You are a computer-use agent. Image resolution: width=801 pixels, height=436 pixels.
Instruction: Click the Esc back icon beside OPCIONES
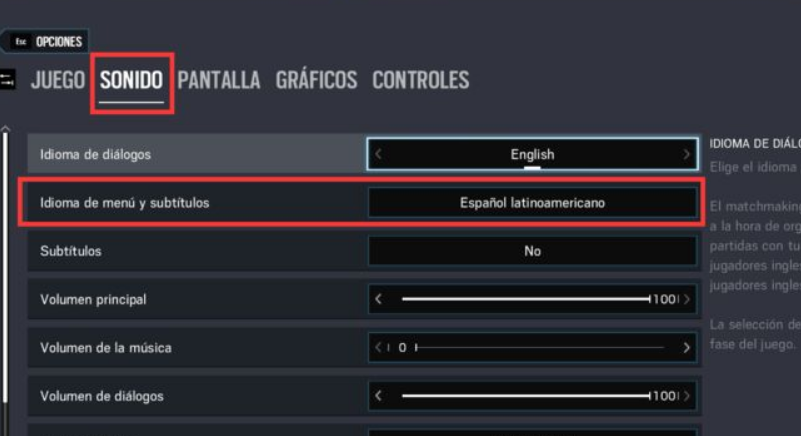click(x=21, y=41)
